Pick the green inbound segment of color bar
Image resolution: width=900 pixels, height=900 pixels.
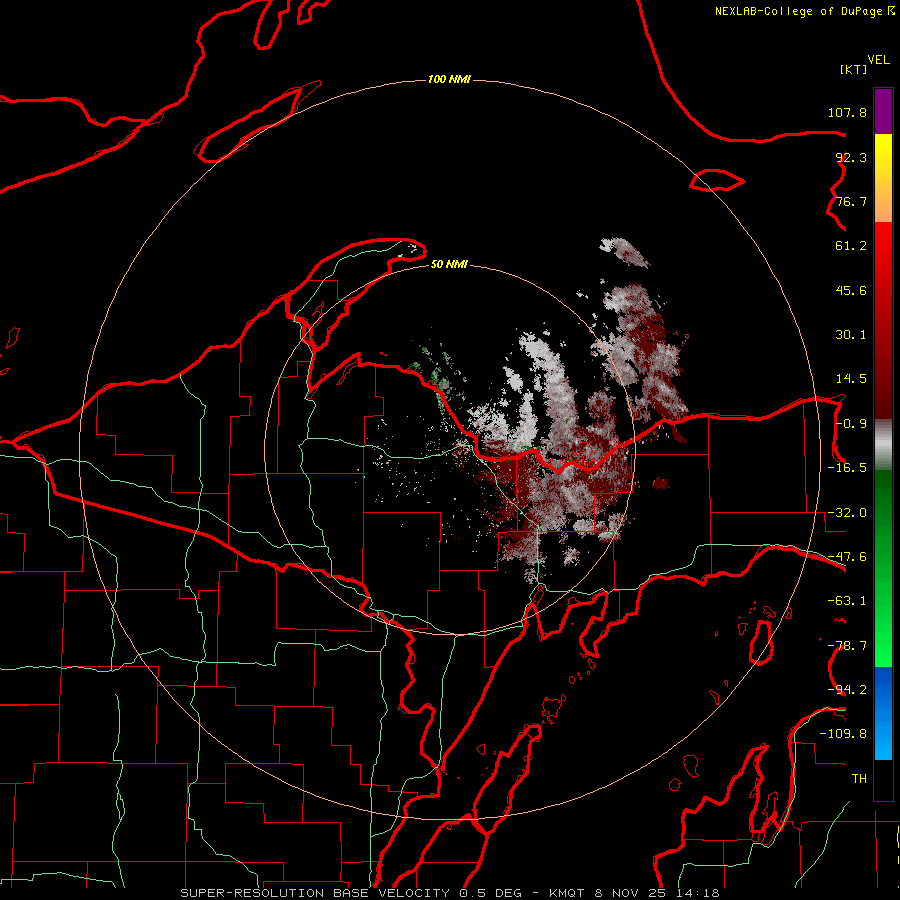(883, 568)
